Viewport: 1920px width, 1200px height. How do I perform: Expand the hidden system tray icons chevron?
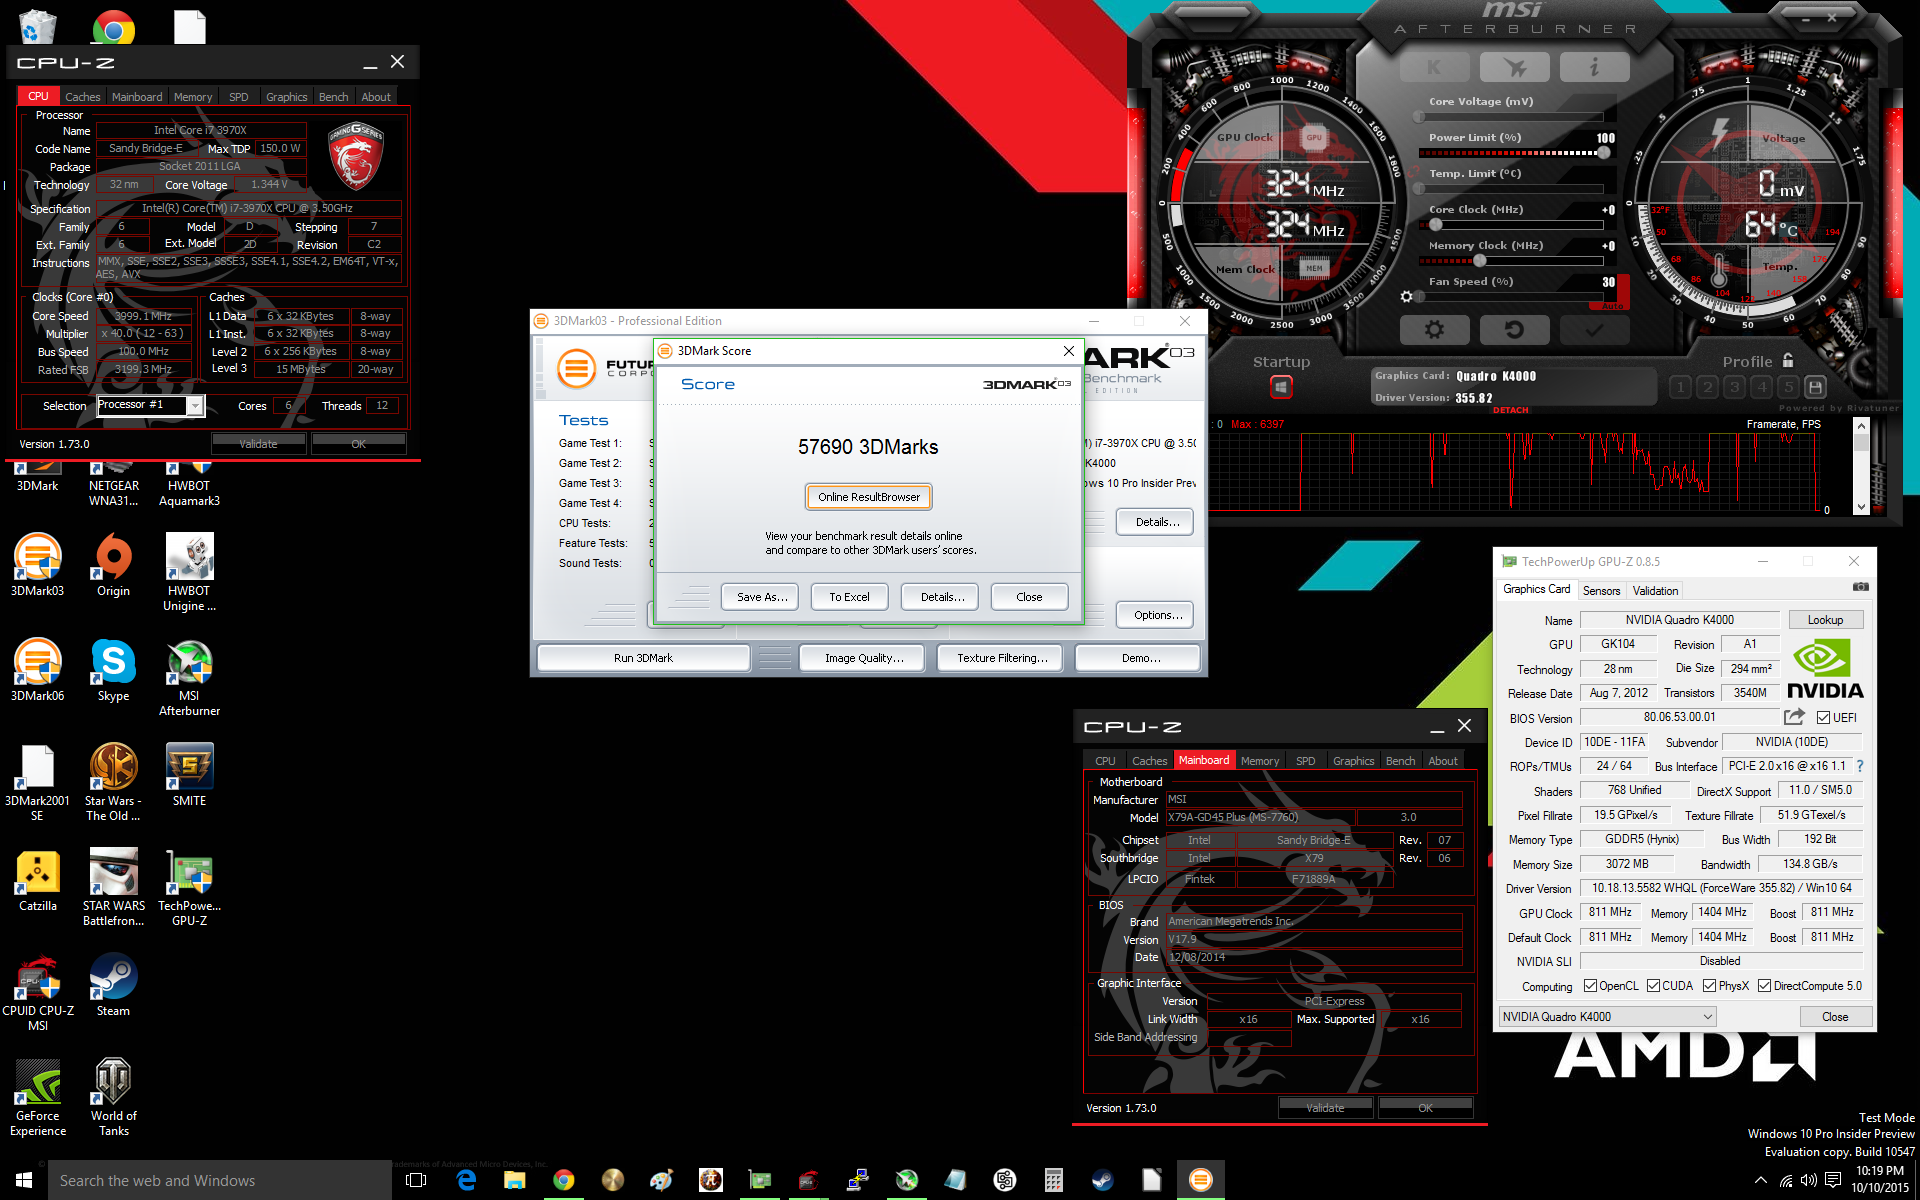(1761, 1181)
